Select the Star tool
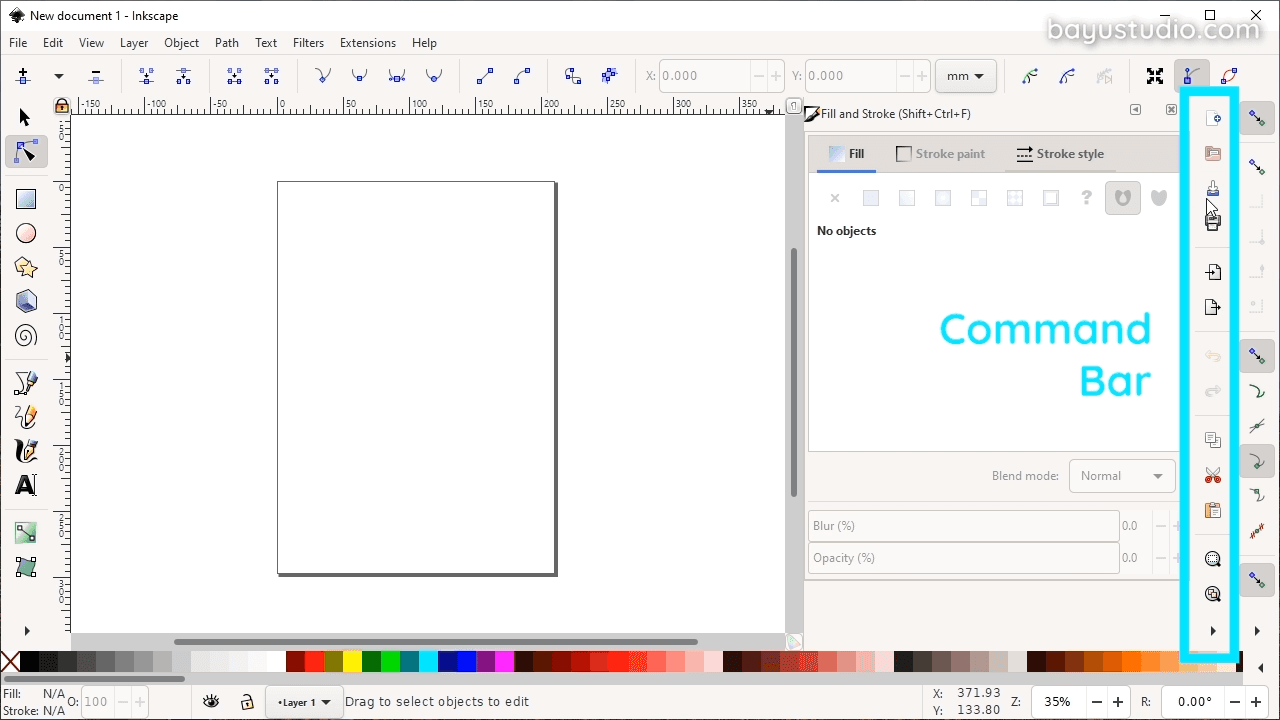 point(25,267)
